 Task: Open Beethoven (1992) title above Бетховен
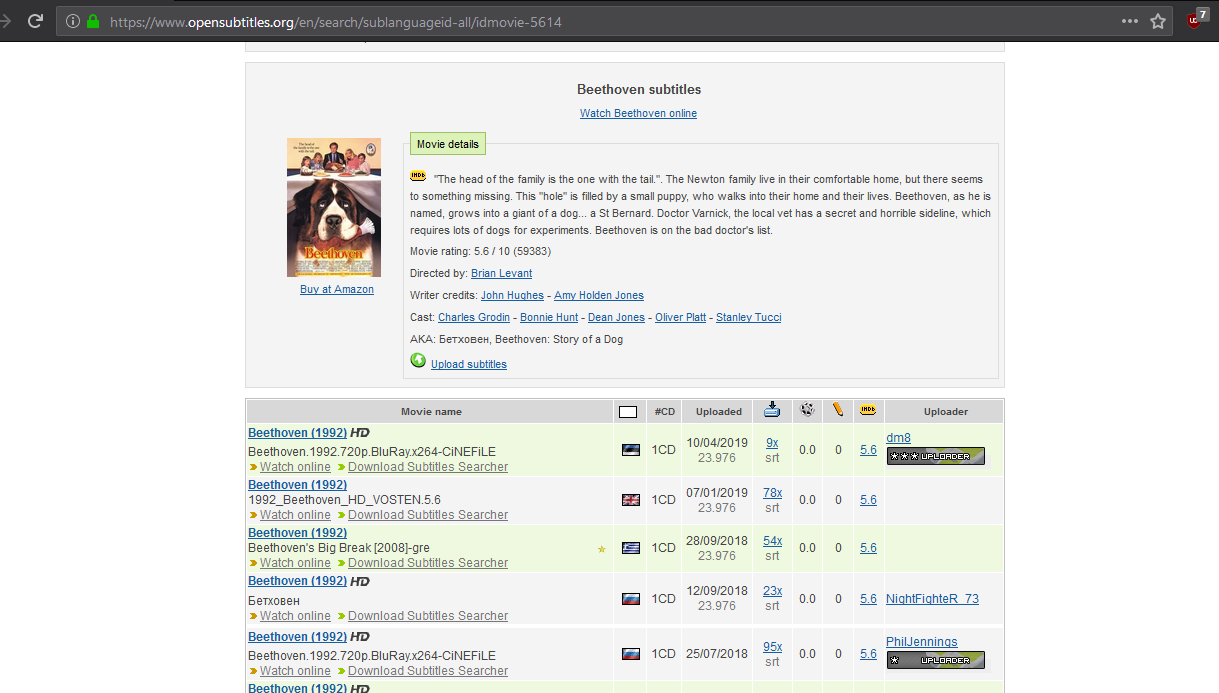coord(297,581)
